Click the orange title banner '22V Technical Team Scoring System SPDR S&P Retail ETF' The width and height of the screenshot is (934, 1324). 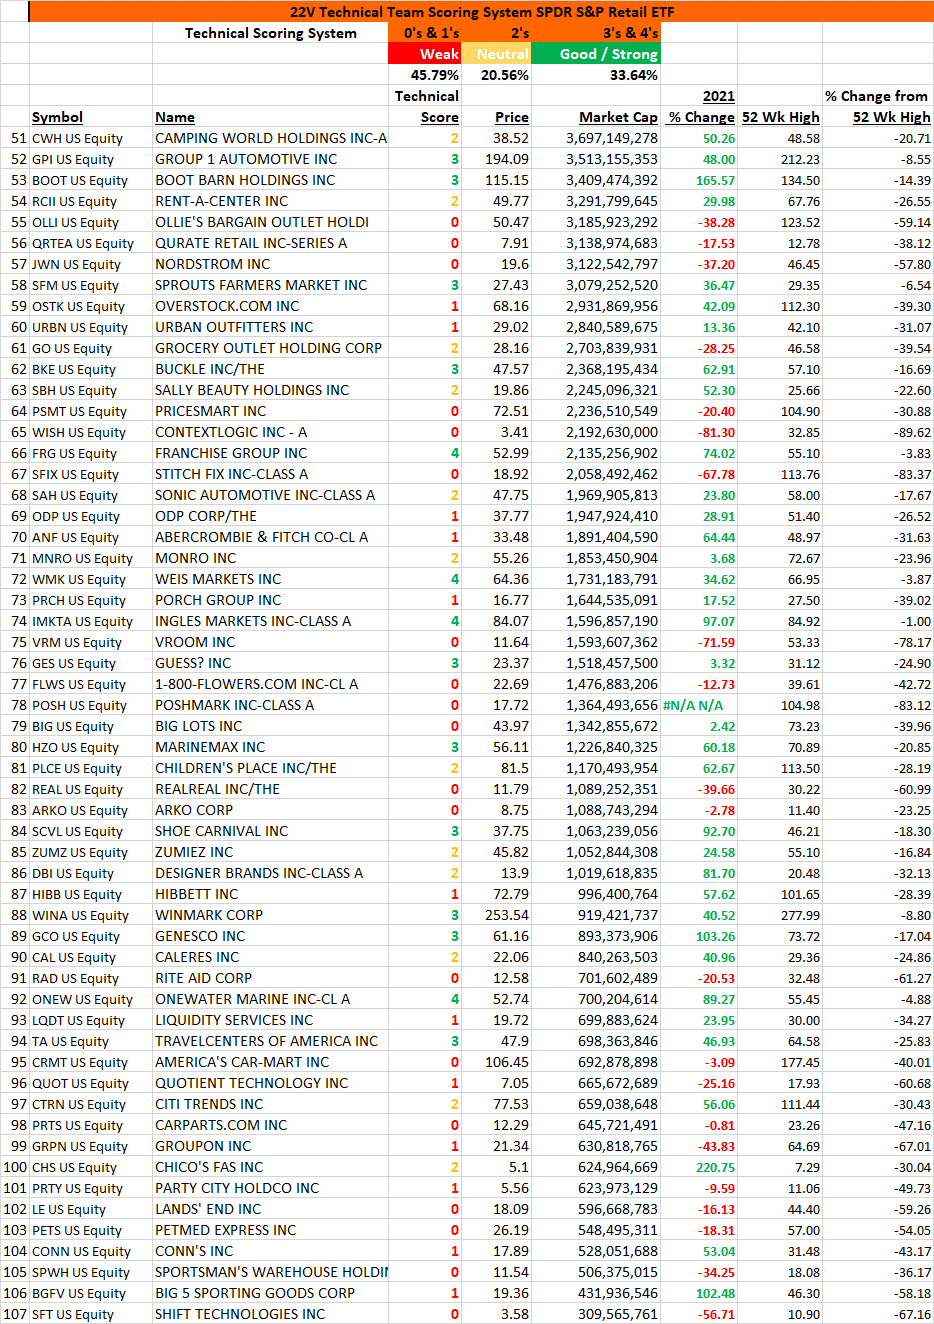click(481, 12)
